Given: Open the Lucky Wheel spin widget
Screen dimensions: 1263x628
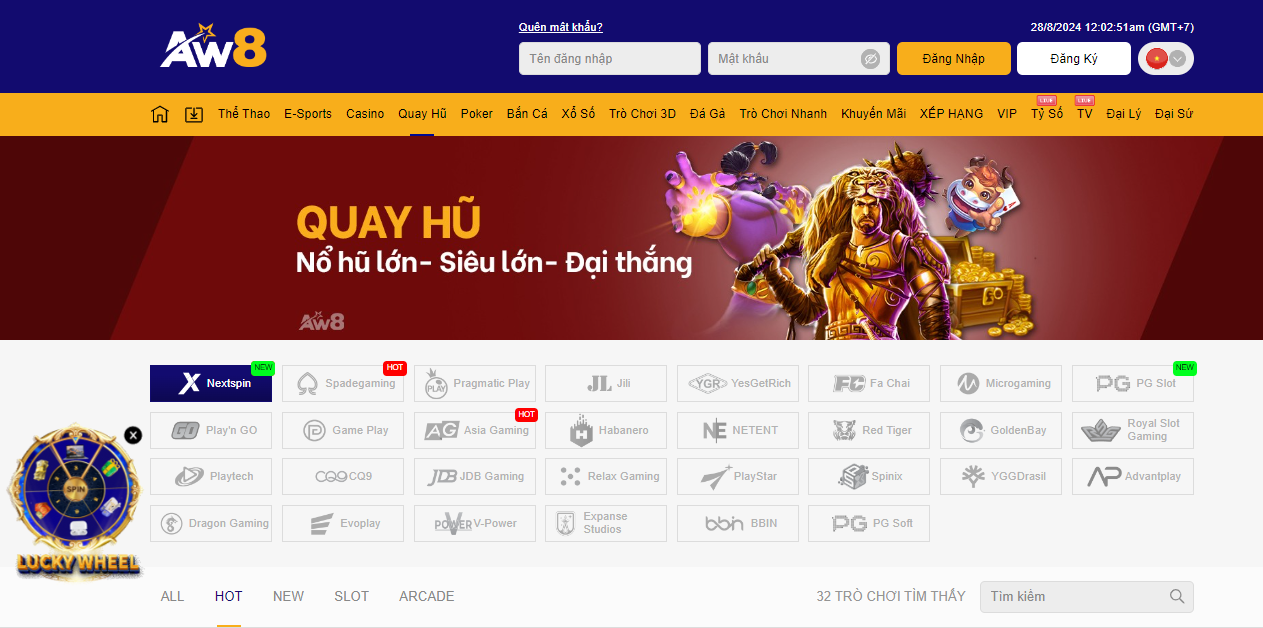Looking at the screenshot, I should 76,503.
